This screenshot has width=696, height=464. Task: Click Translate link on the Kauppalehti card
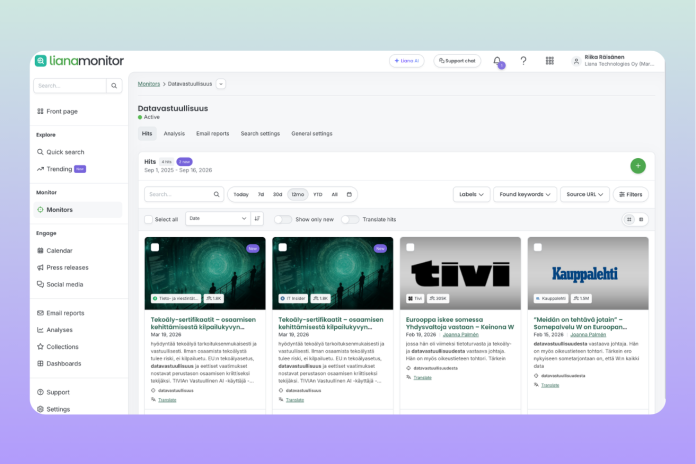[x=550, y=385]
